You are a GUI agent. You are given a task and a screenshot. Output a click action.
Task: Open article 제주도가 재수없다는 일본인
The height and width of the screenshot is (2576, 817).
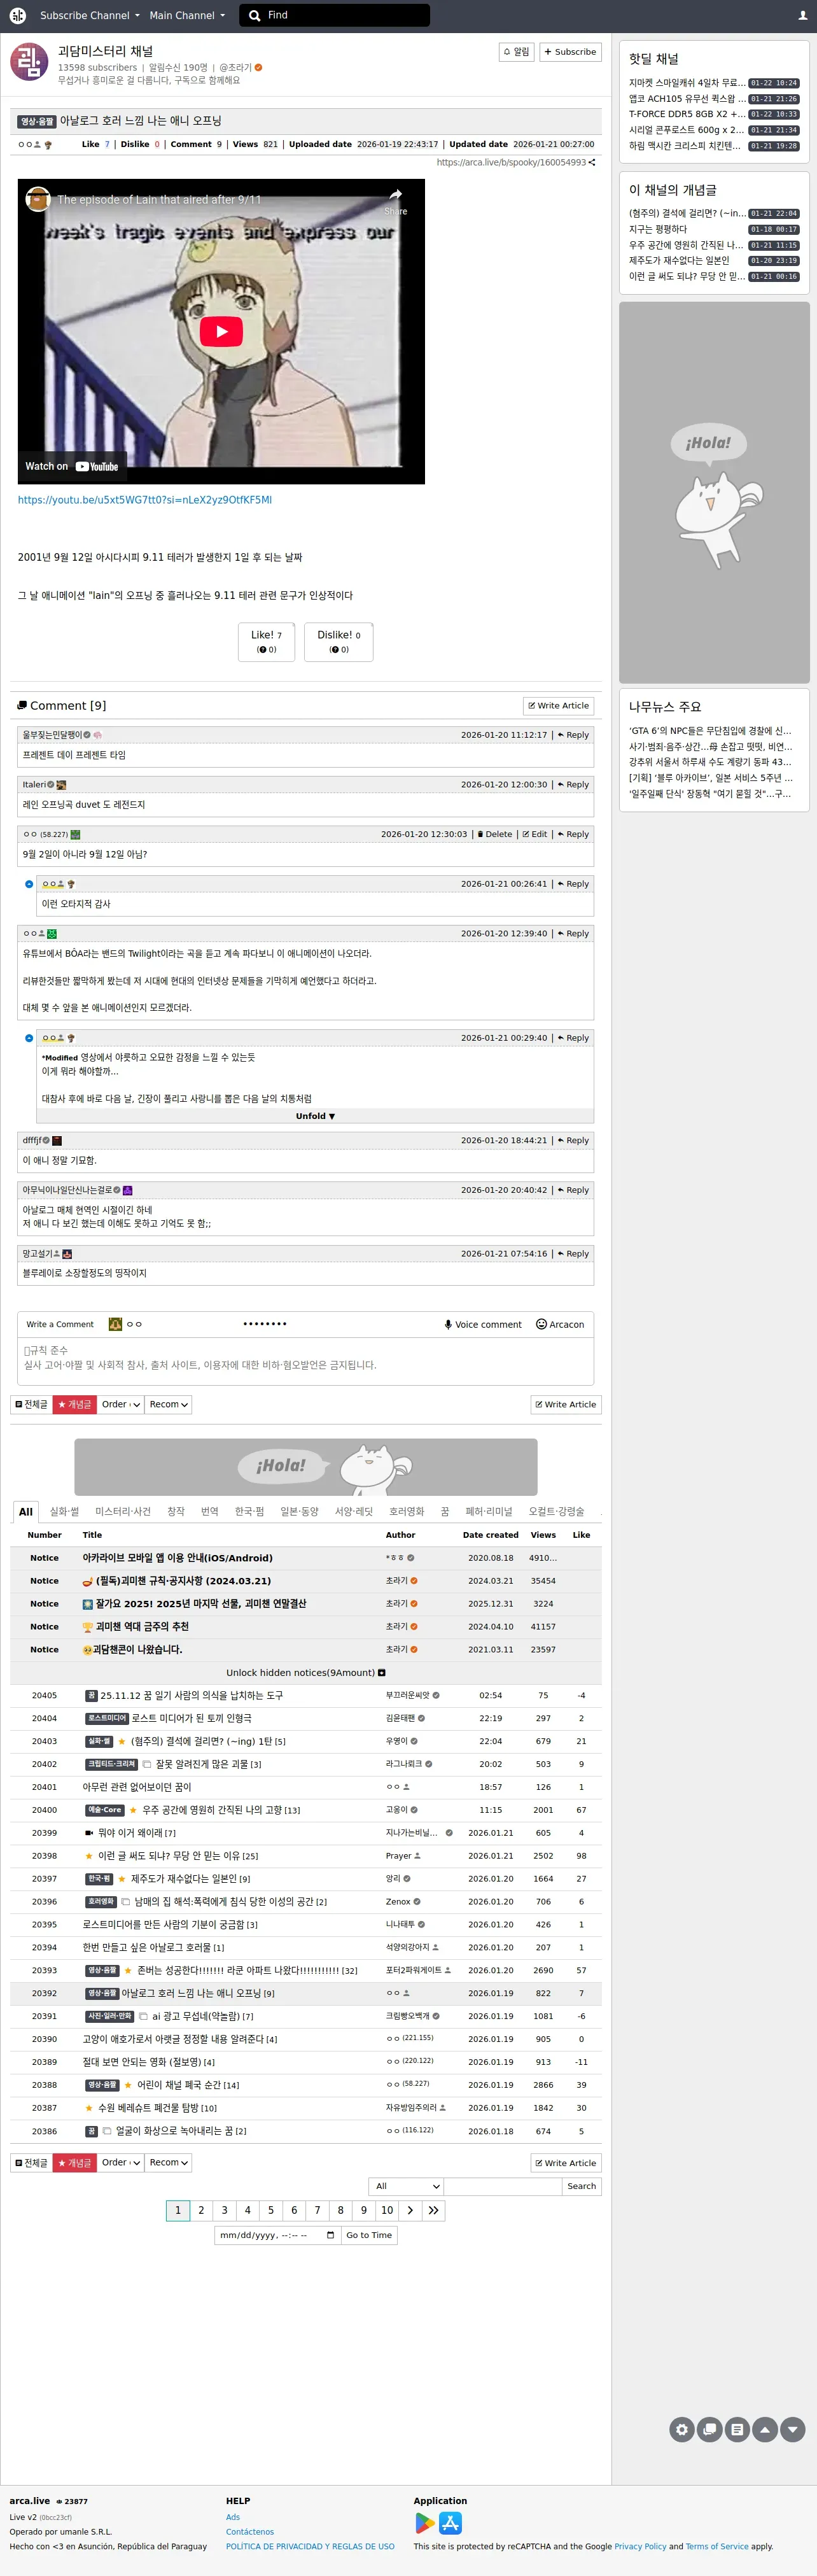(x=184, y=1879)
